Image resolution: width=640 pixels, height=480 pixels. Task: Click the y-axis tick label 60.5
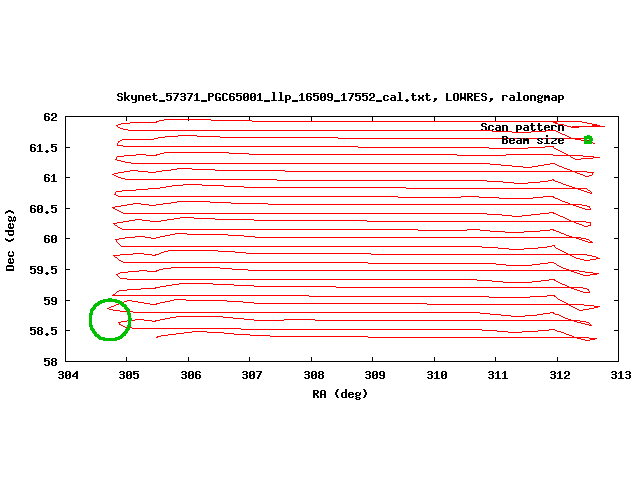click(43, 209)
